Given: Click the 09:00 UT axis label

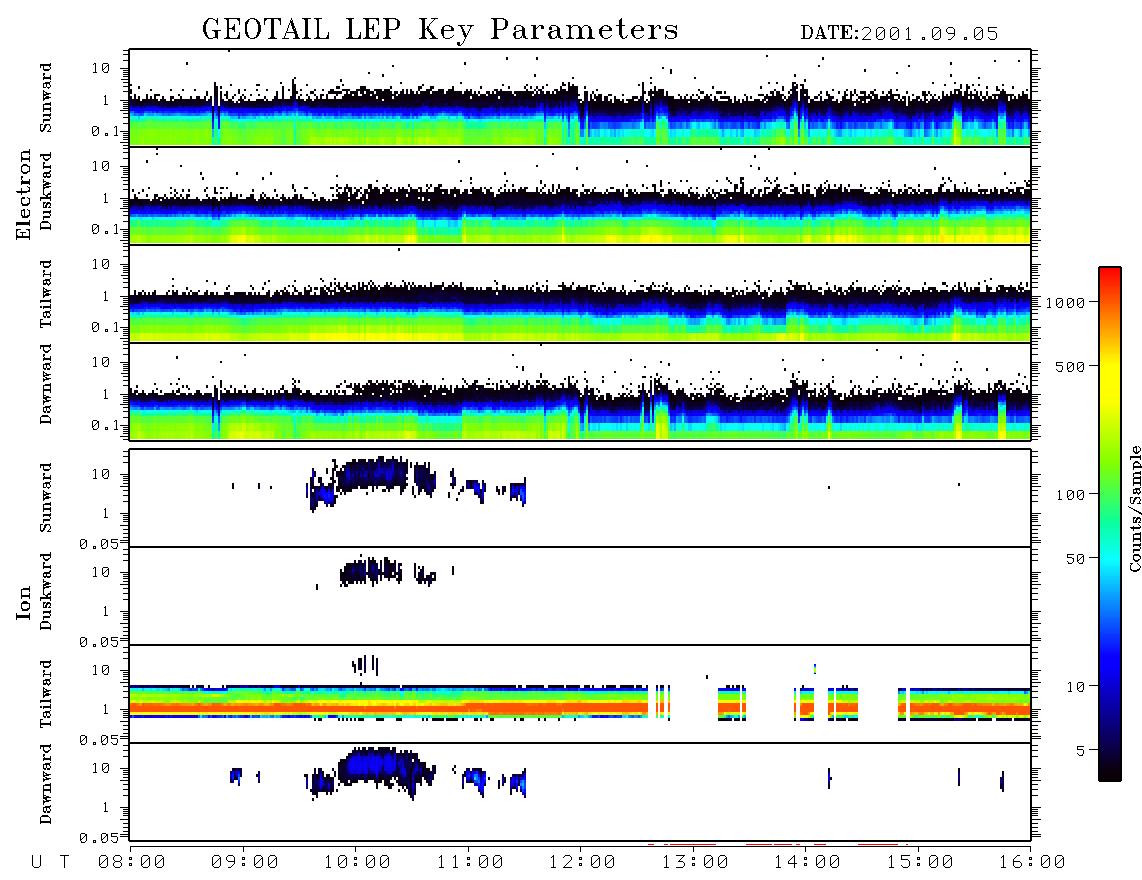Looking at the screenshot, I should pyautogui.click(x=245, y=862).
